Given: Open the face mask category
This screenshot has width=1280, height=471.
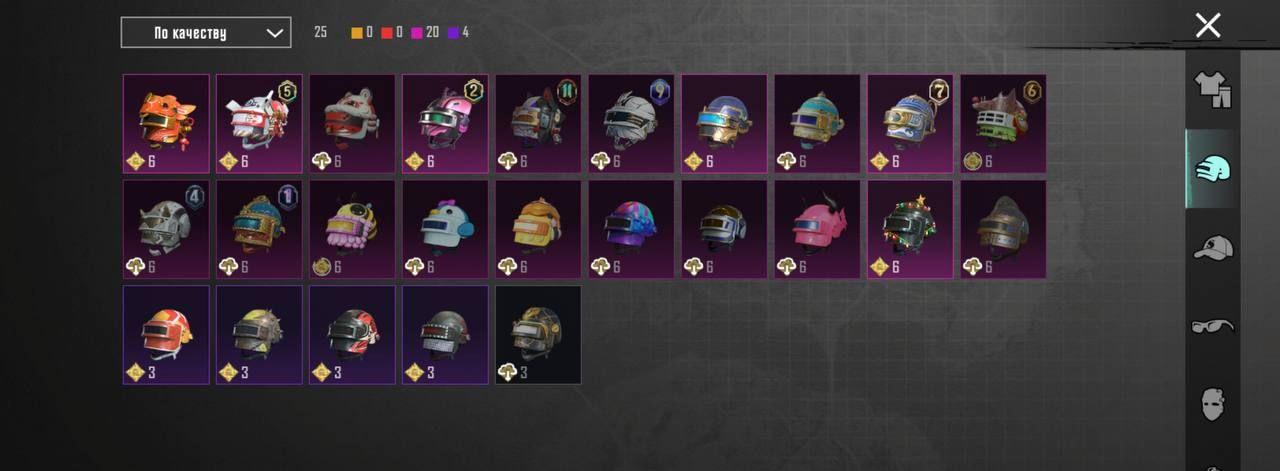Looking at the screenshot, I should click(x=1213, y=404).
